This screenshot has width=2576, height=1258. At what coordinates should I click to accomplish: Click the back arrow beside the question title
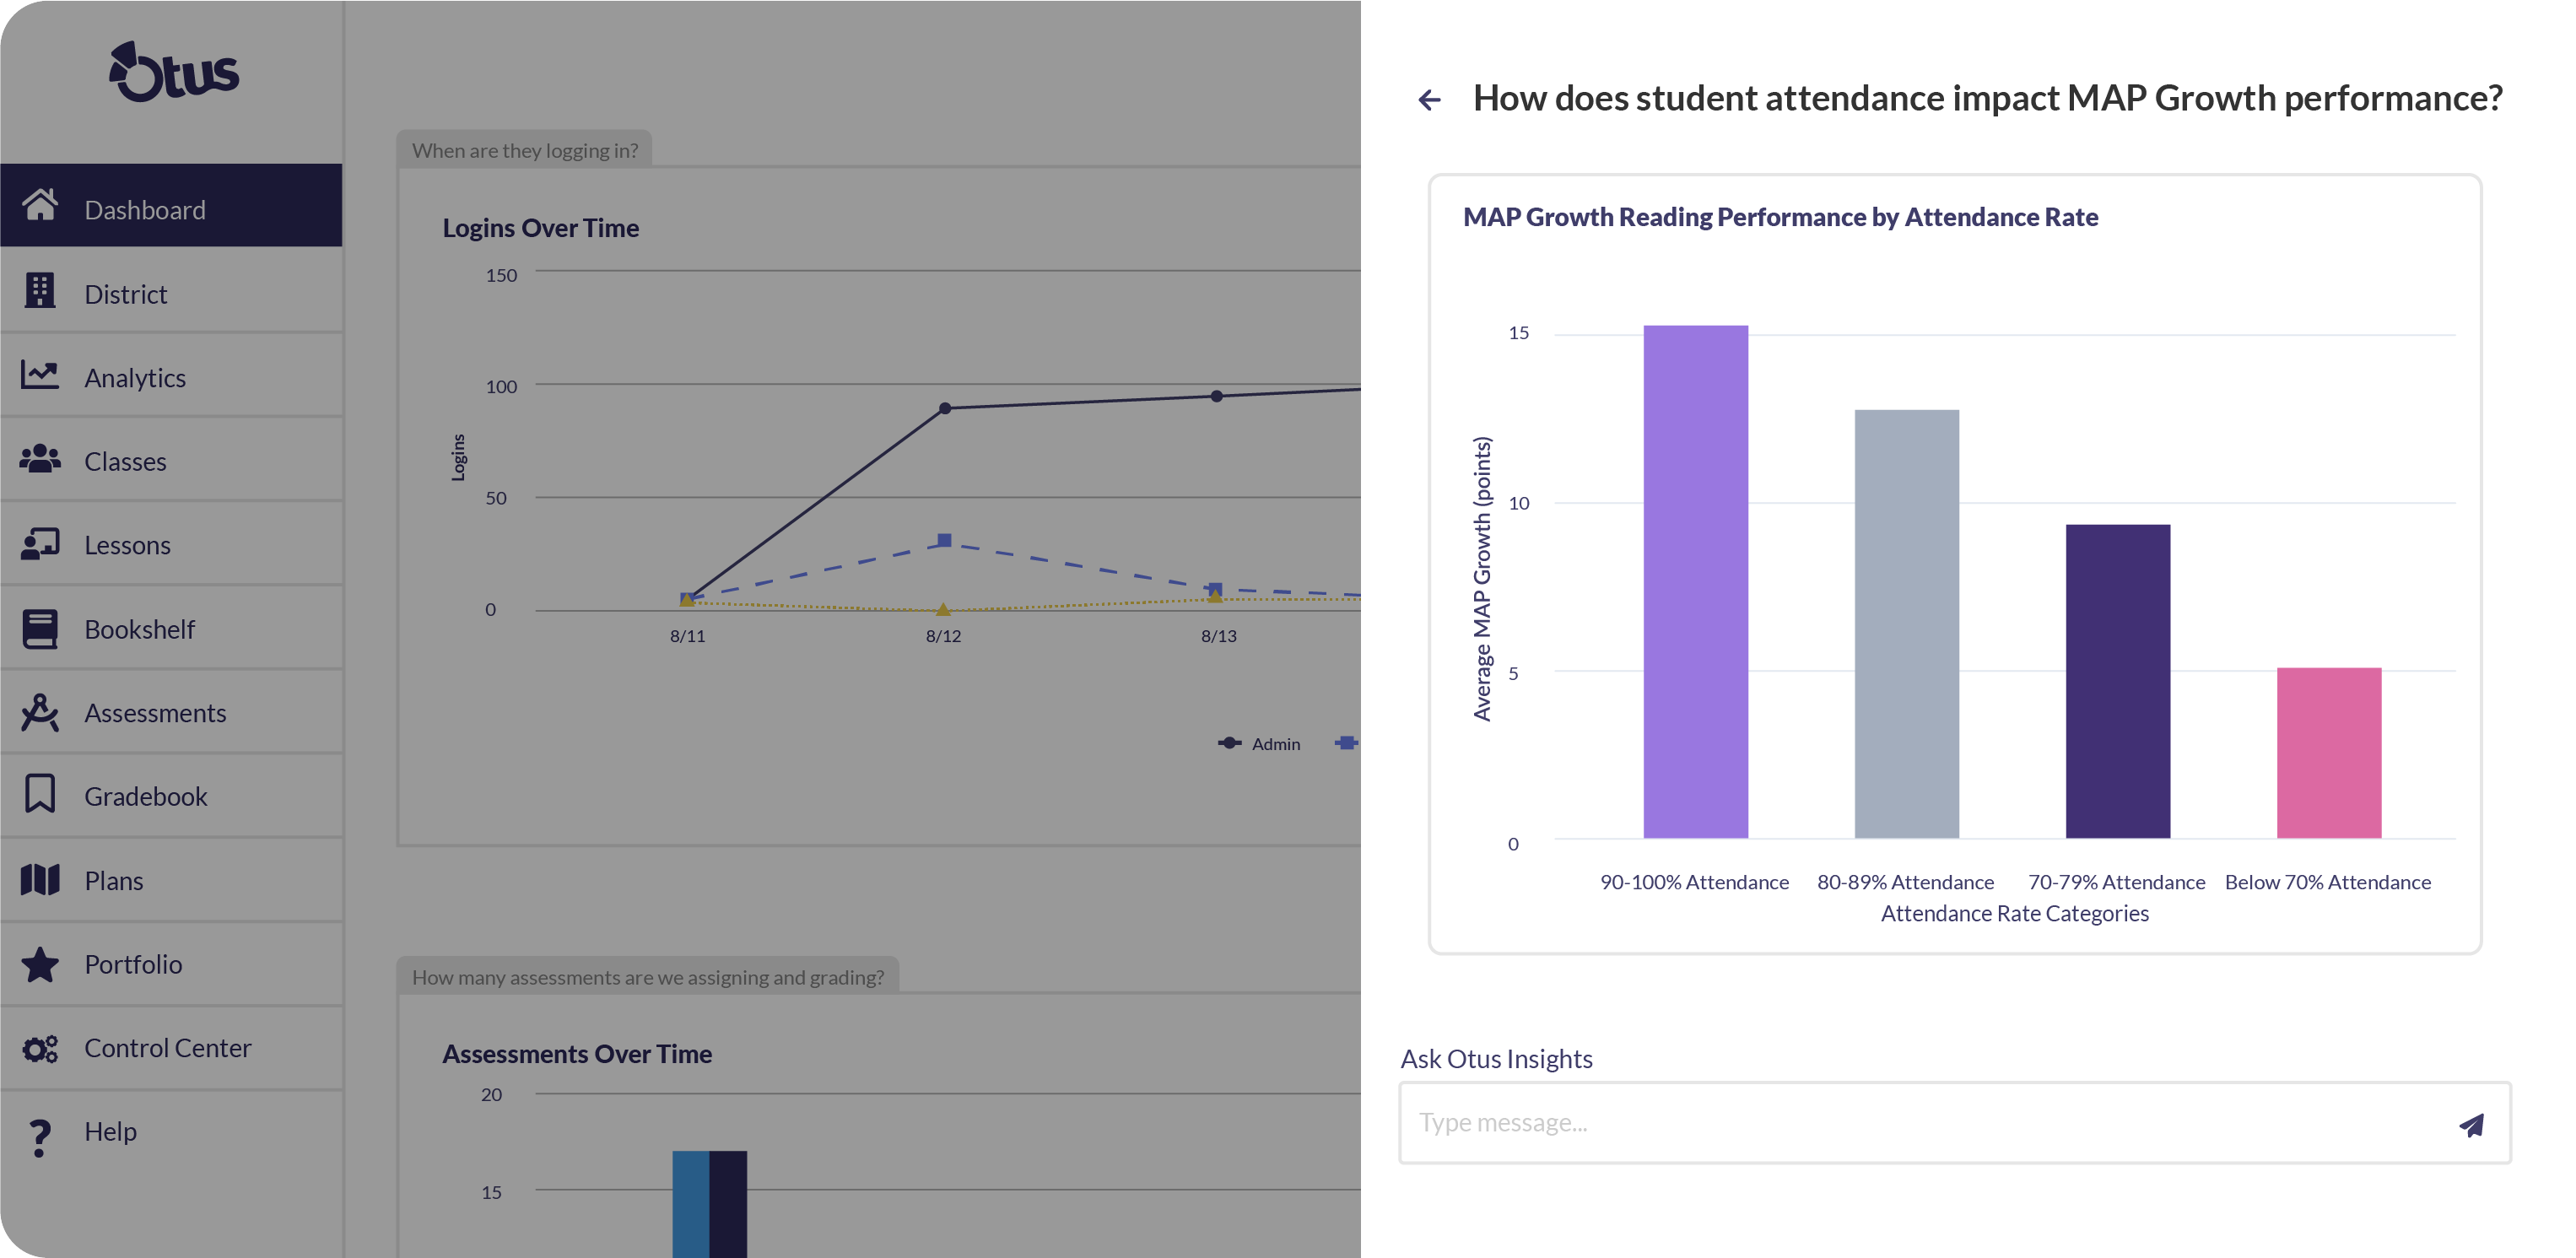[x=1429, y=100]
